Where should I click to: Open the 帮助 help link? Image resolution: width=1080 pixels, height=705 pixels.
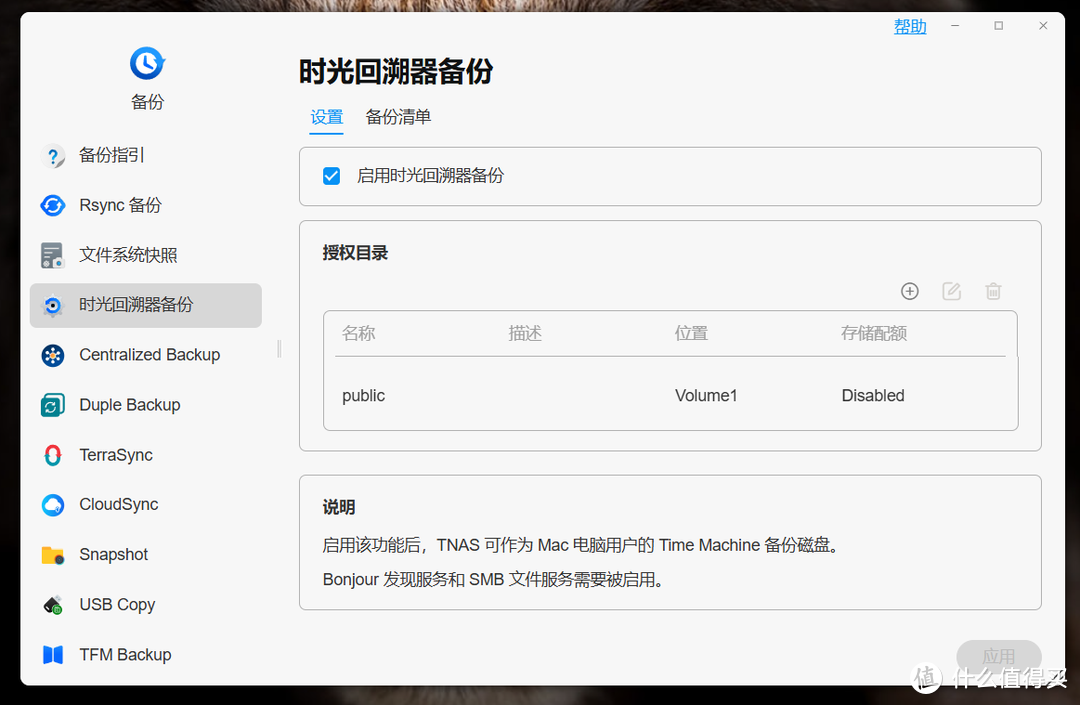[x=909, y=26]
